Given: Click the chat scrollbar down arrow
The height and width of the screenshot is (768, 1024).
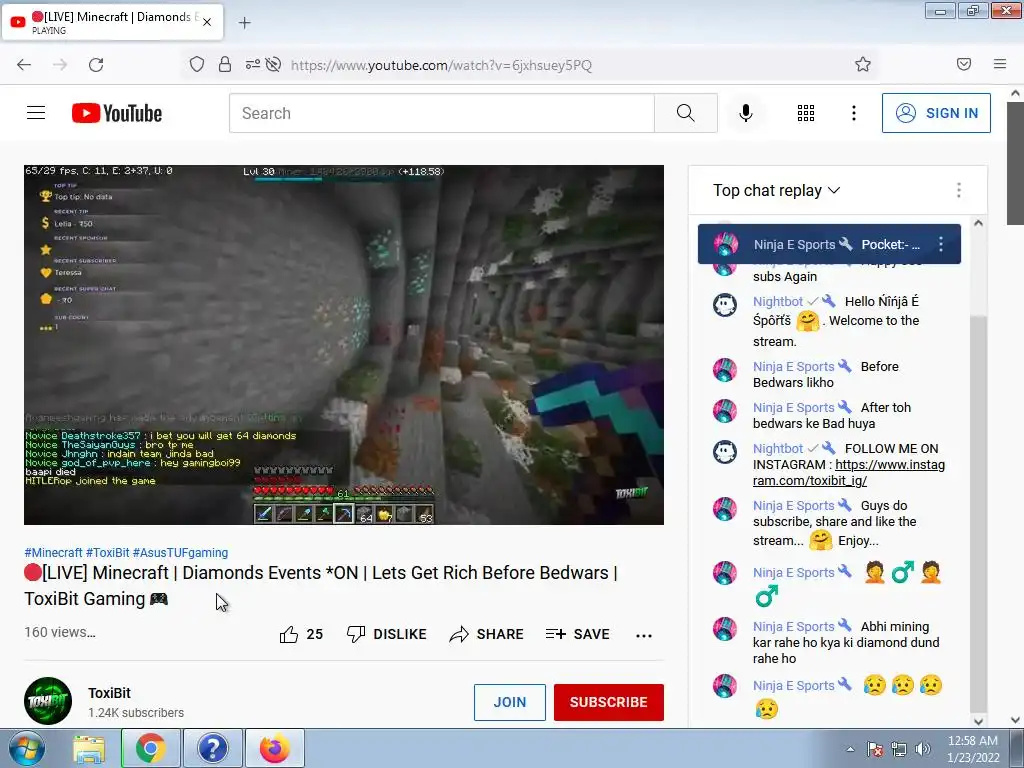Looking at the screenshot, I should 978,721.
